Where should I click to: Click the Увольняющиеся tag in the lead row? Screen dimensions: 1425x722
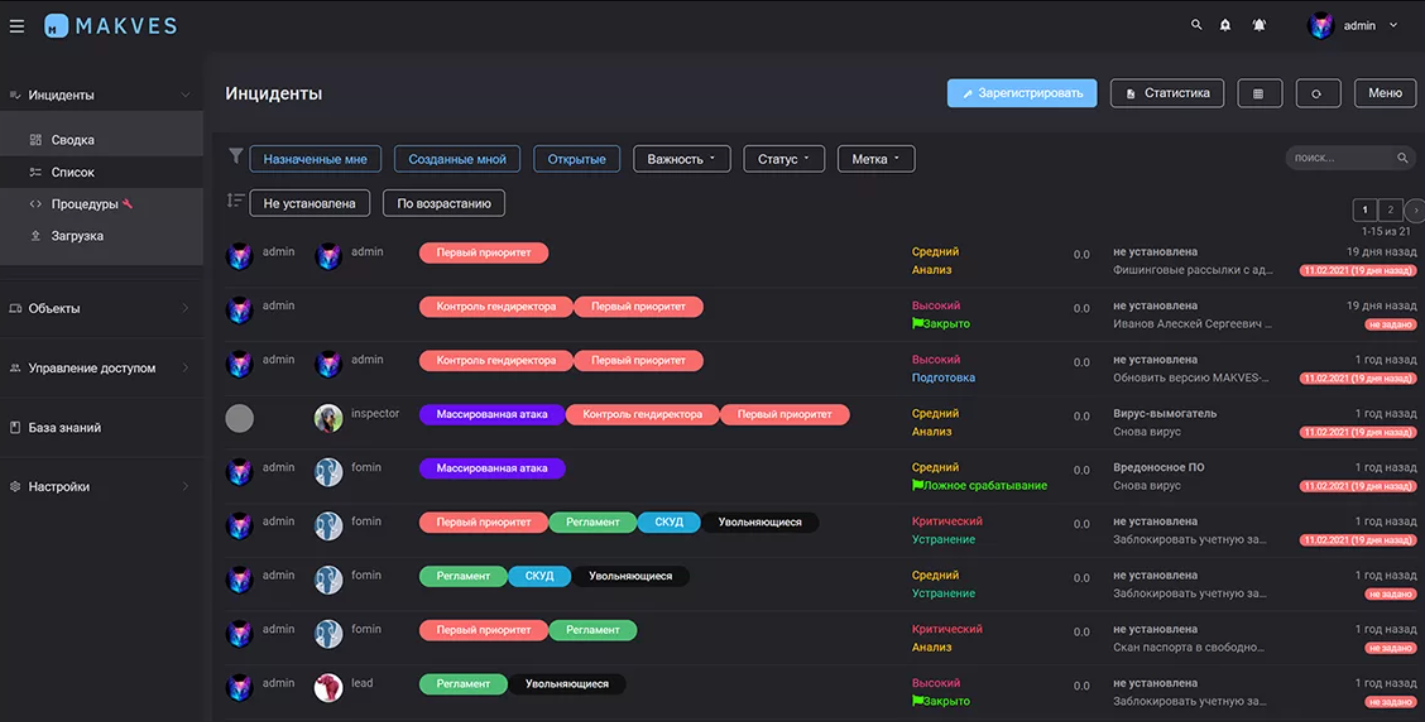click(567, 684)
